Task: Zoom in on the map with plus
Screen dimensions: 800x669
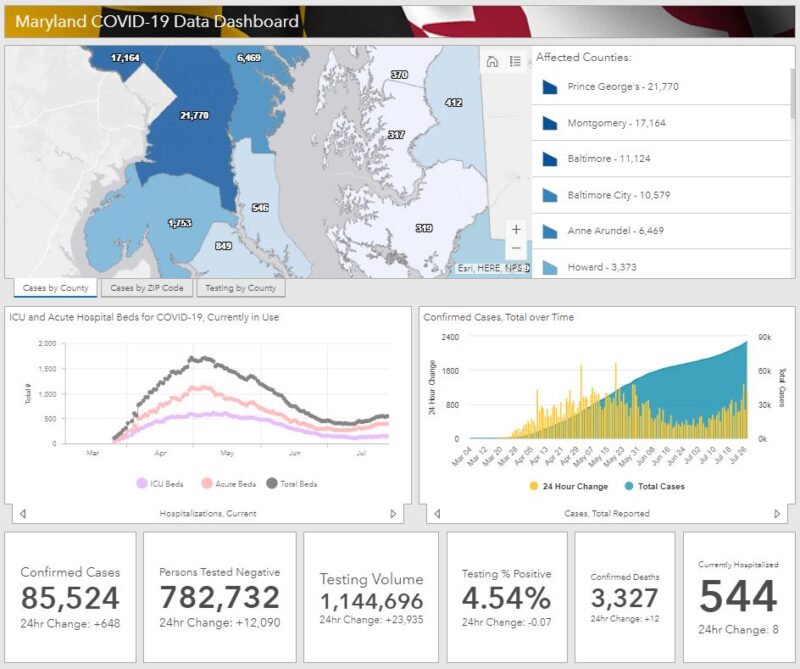Action: tap(516, 229)
